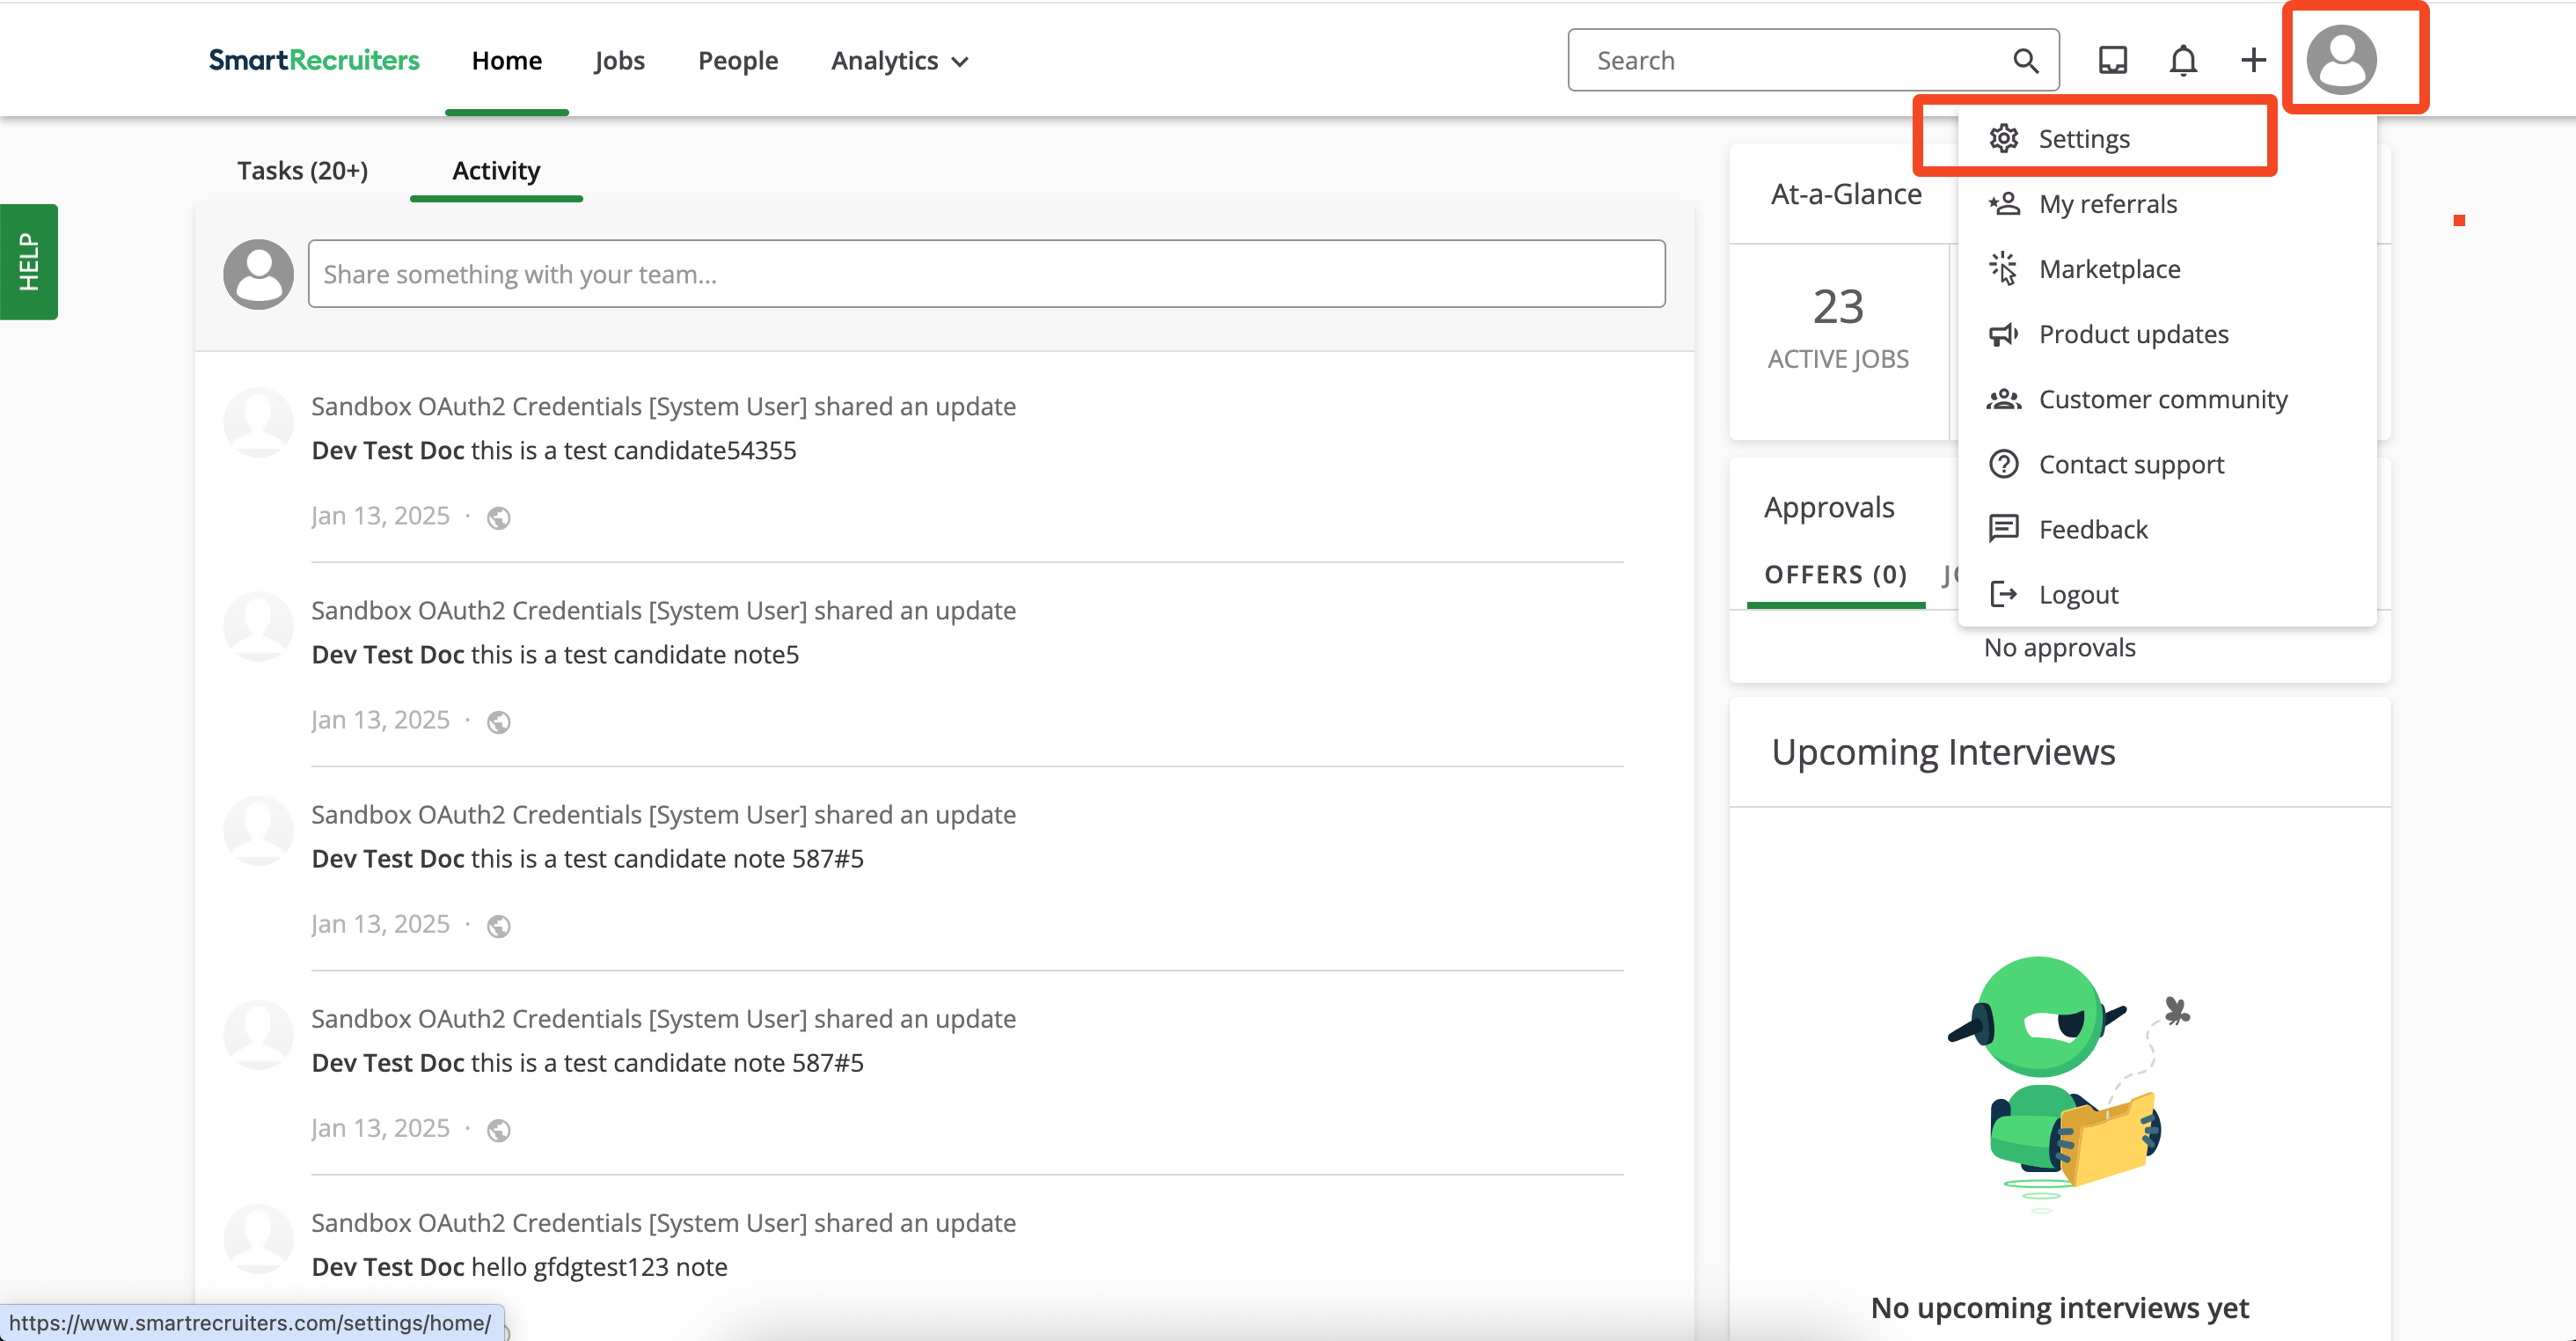Switch to Tasks (20+) tab
The width and height of the screenshot is (2576, 1341).
pos(302,171)
